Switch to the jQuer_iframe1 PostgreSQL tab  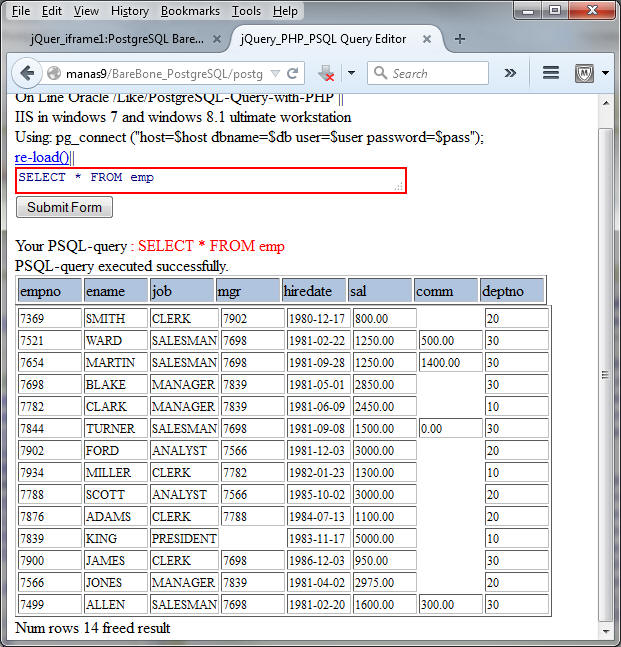click(x=116, y=39)
